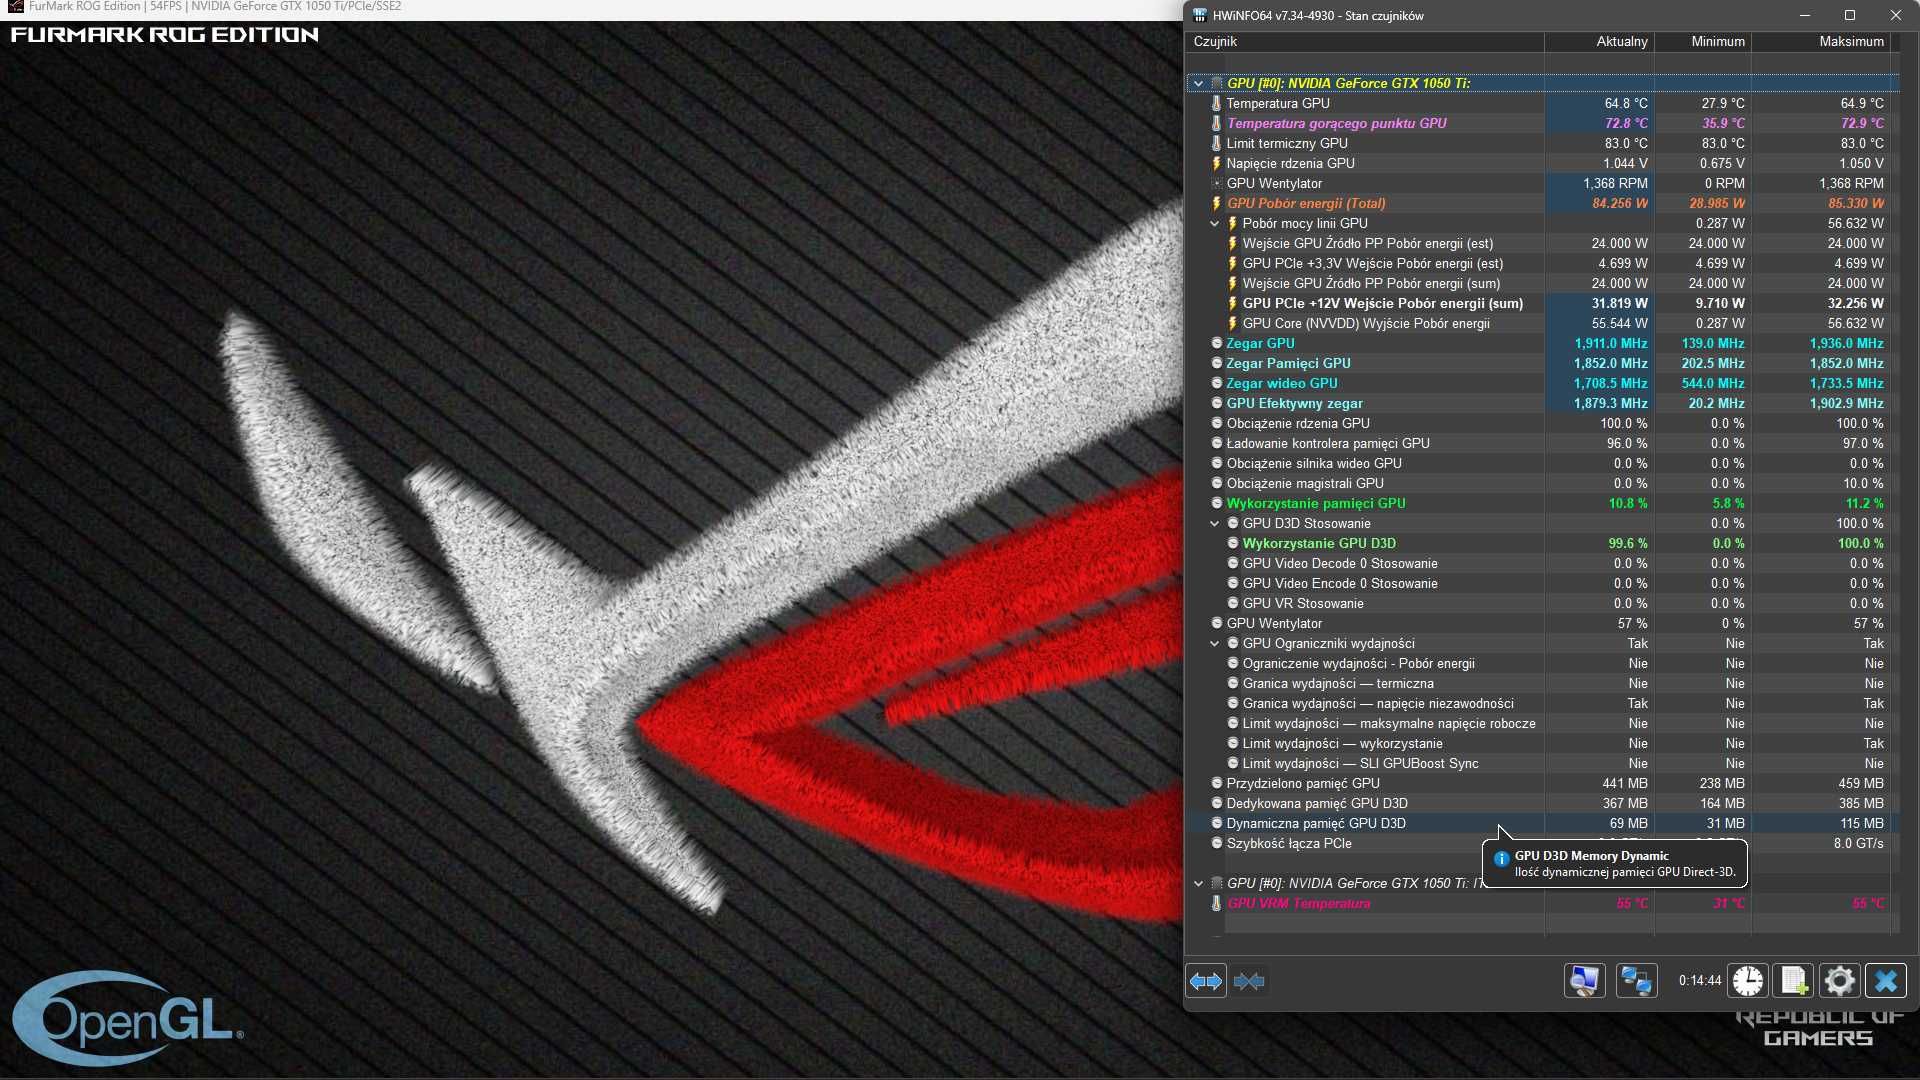
Task: Click thermometer icon beside GPU VRM Temperatura
Action: coord(1216,903)
